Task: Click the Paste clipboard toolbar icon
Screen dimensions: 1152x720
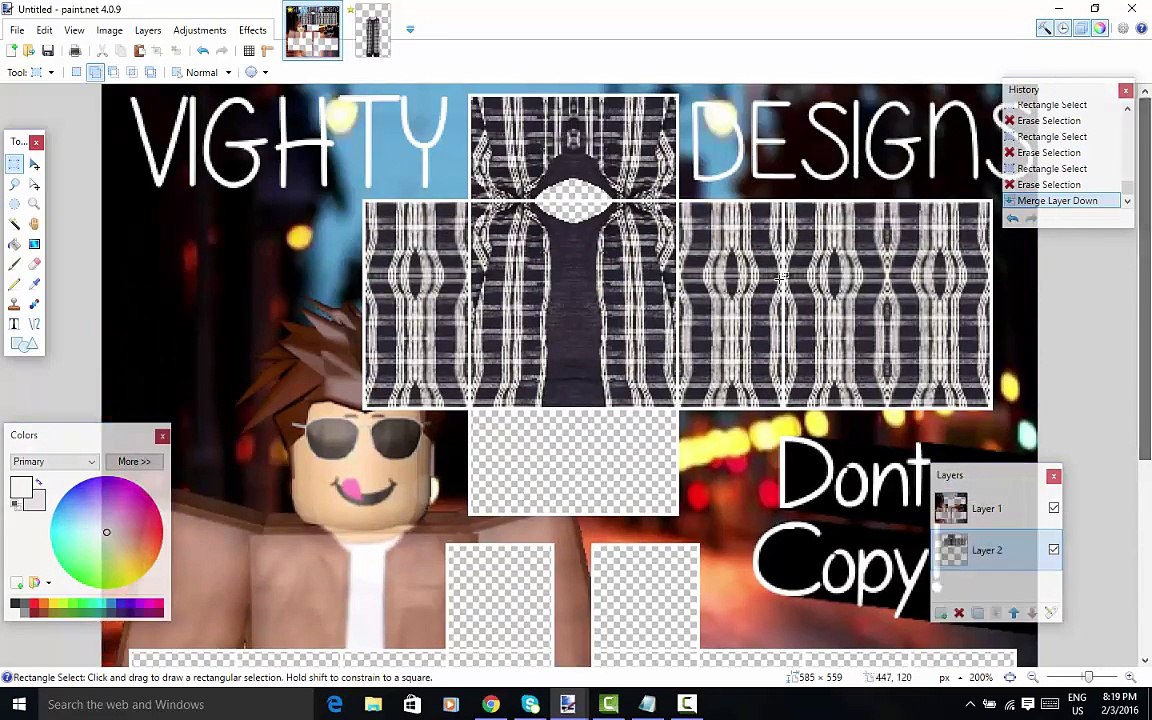Action: click(139, 51)
